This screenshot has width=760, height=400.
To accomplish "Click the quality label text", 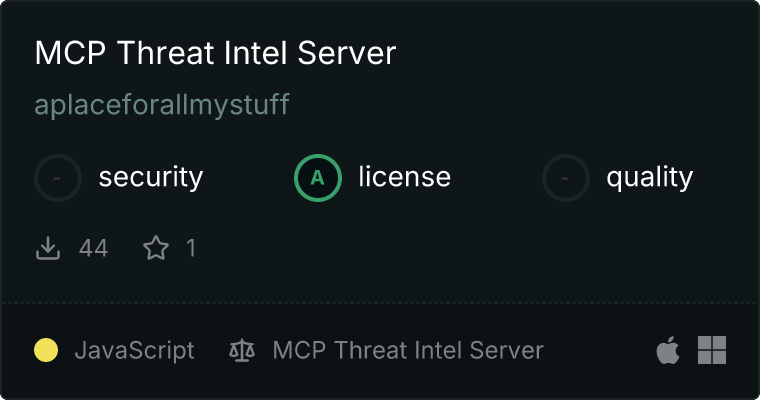I will coord(649,178).
